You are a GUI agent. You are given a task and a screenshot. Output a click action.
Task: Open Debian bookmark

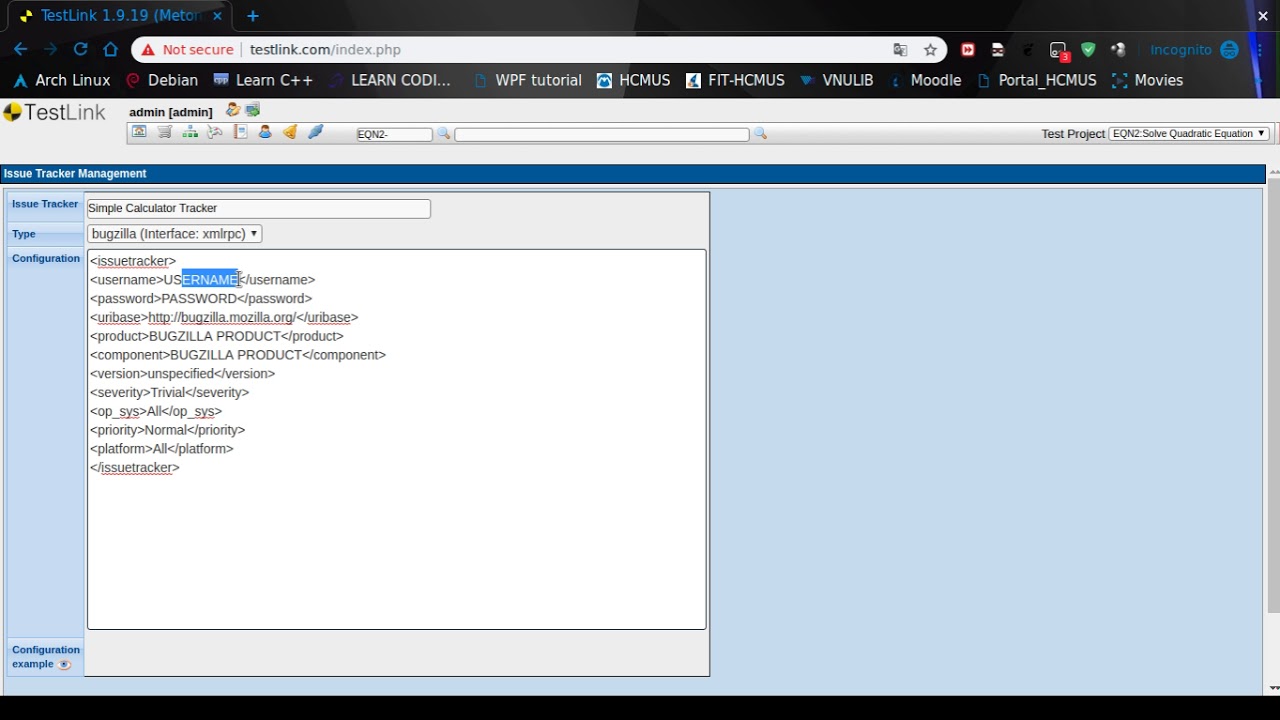tap(162, 80)
